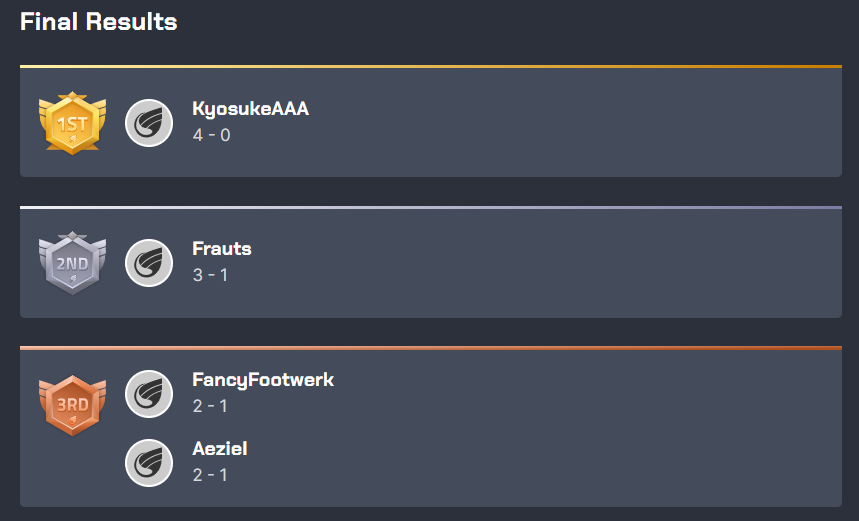The width and height of the screenshot is (859, 521).
Task: Click the Frauts player name
Action: (x=222, y=249)
